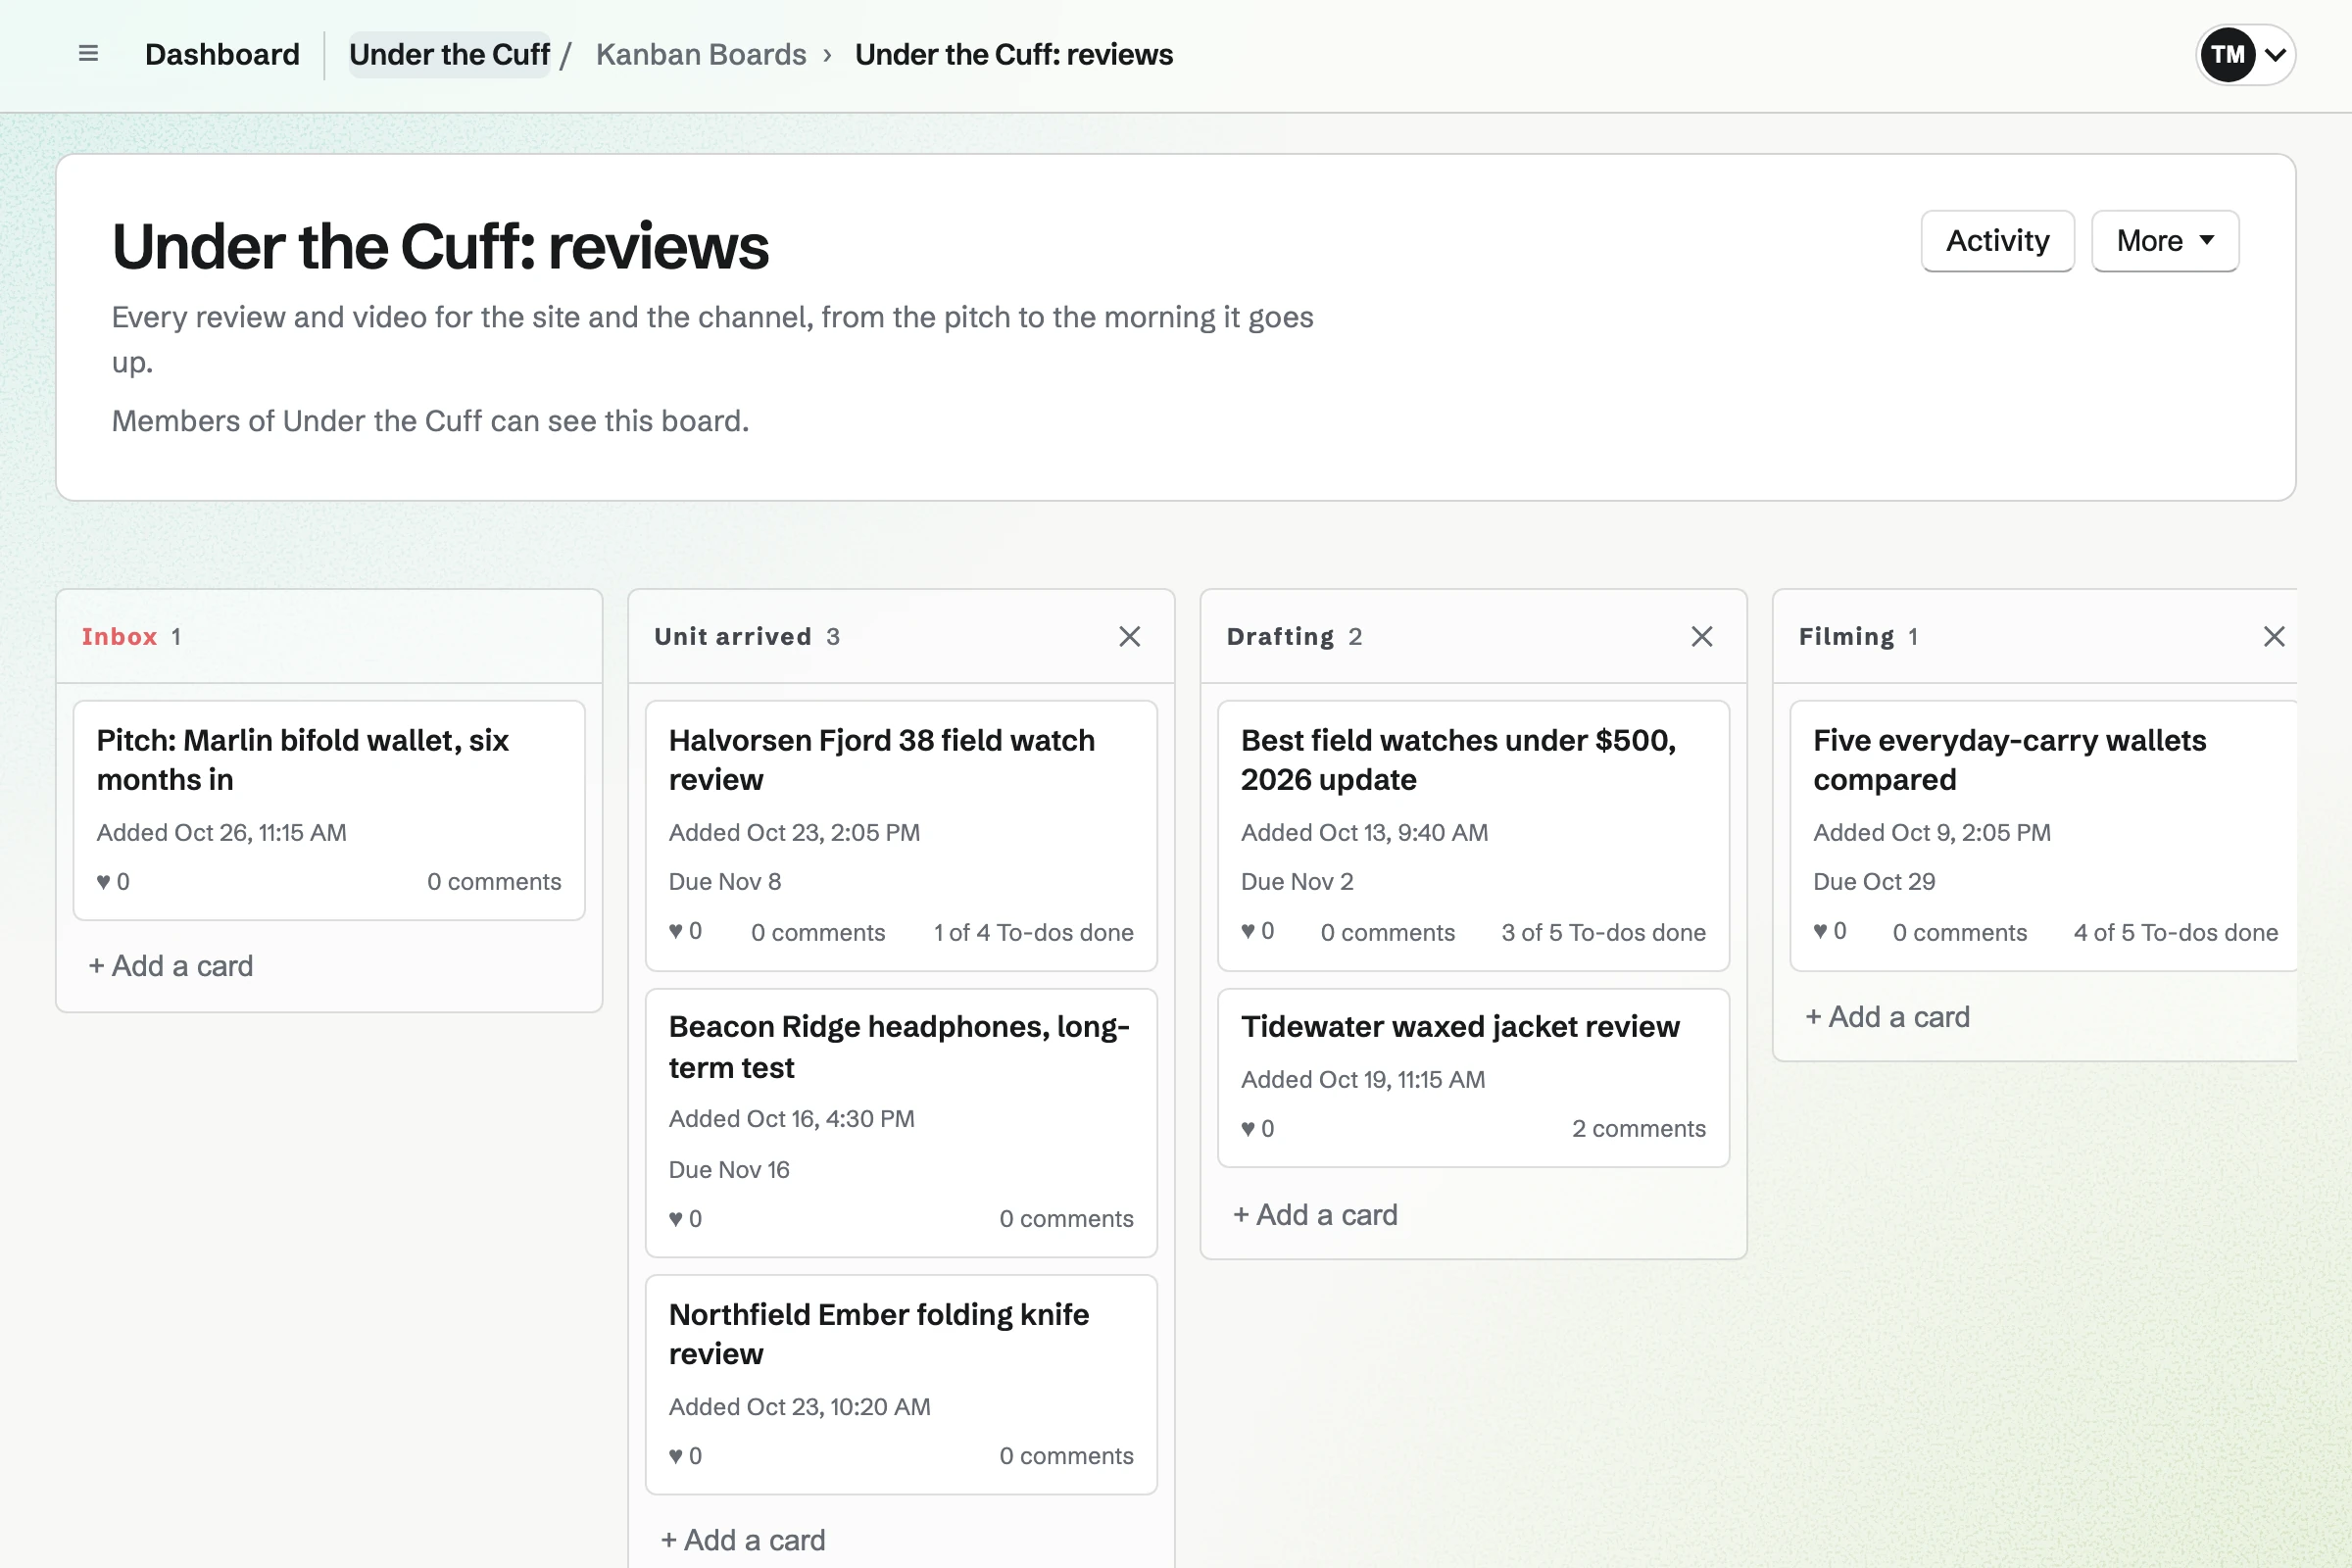Add a card to Unit arrived column
Image resolution: width=2352 pixels, height=1568 pixels.
tap(743, 1540)
